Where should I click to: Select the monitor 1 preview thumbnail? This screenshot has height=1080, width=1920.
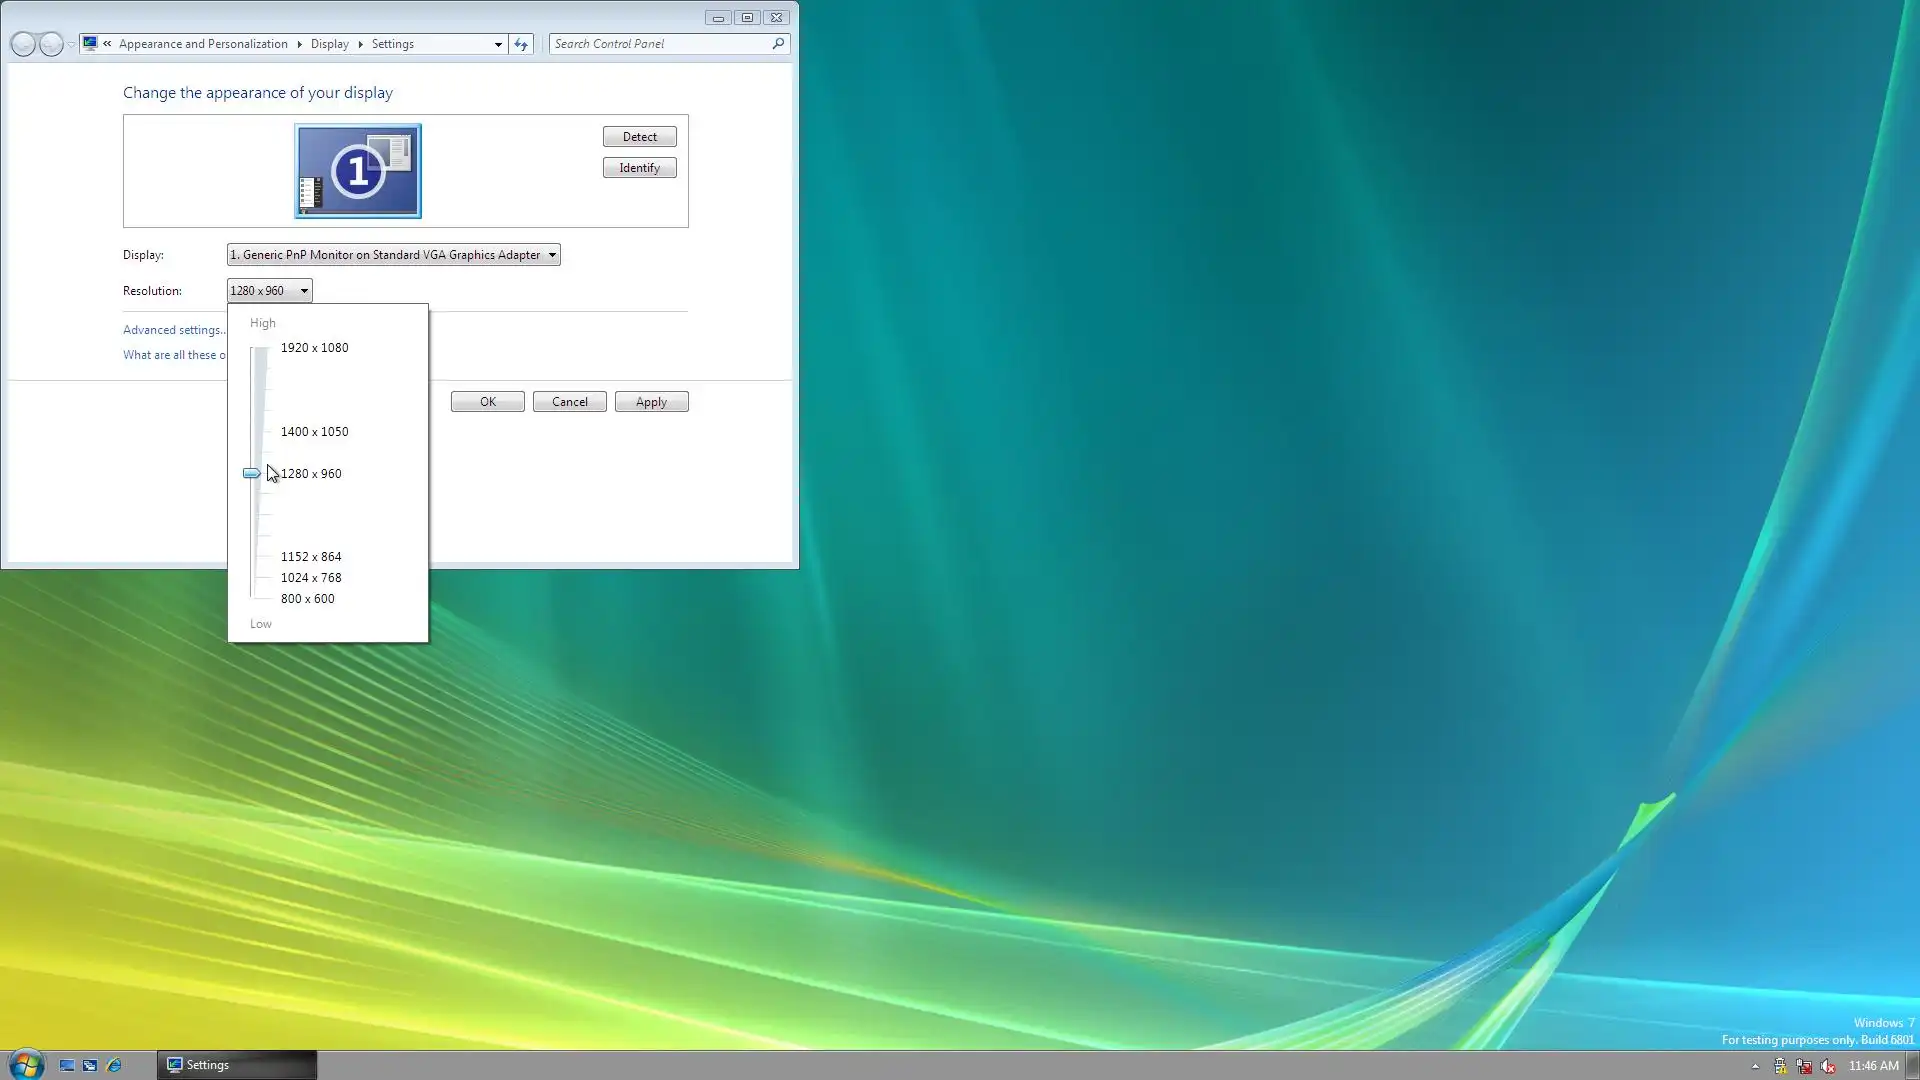(358, 171)
